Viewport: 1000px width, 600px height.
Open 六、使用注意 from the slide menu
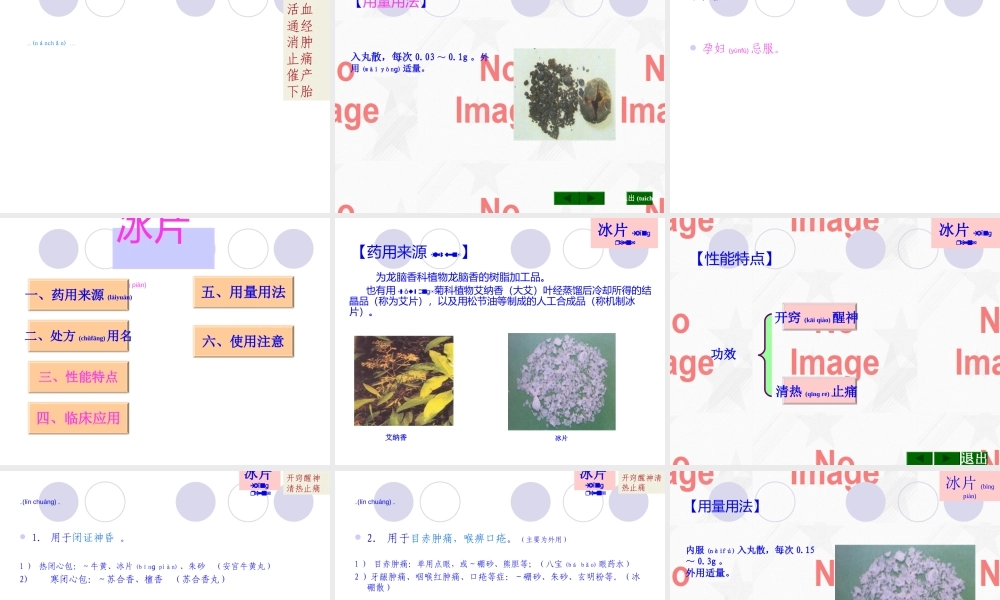244,341
